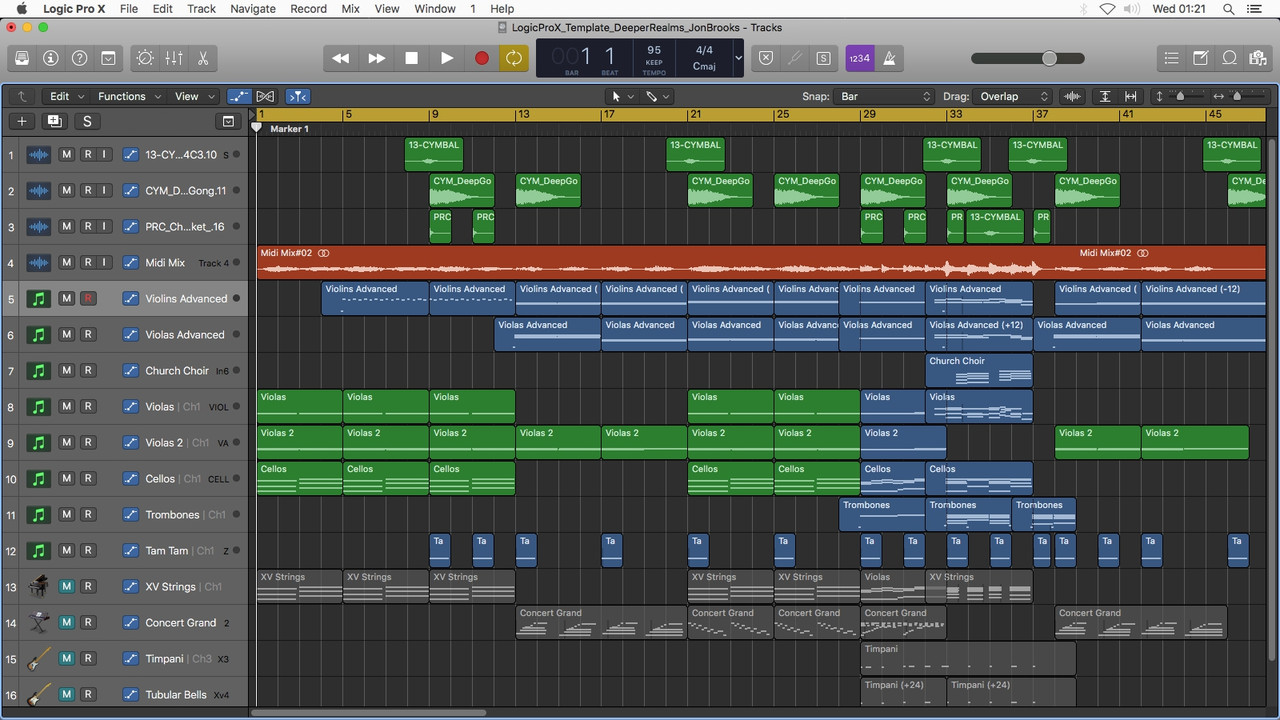1280x720 pixels.
Task: Click Trombones track instrument icon
Action: pos(38,515)
